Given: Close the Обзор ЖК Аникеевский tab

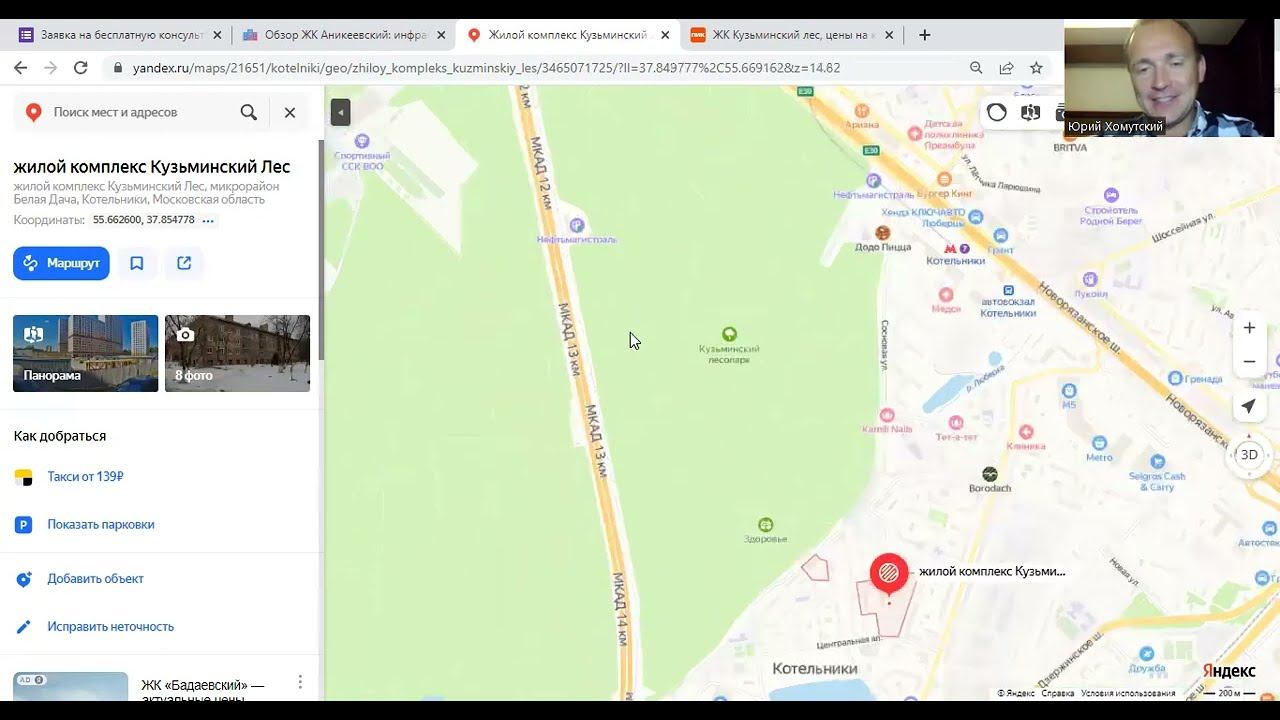Looking at the screenshot, I should pos(441,35).
